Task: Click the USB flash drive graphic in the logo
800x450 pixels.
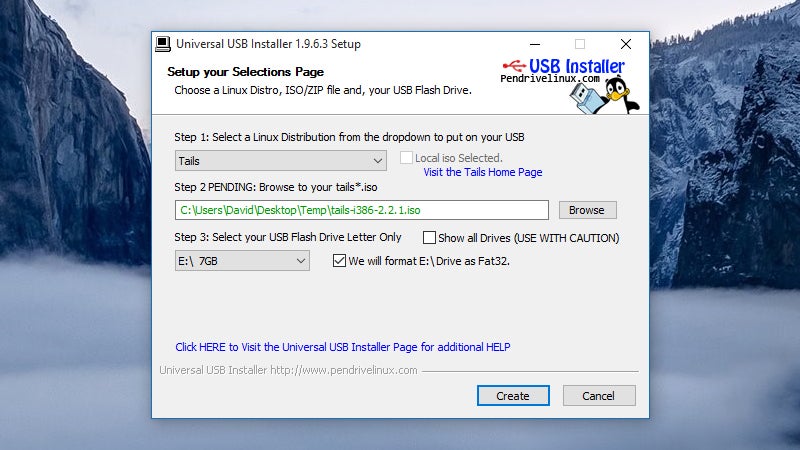Action: point(586,98)
